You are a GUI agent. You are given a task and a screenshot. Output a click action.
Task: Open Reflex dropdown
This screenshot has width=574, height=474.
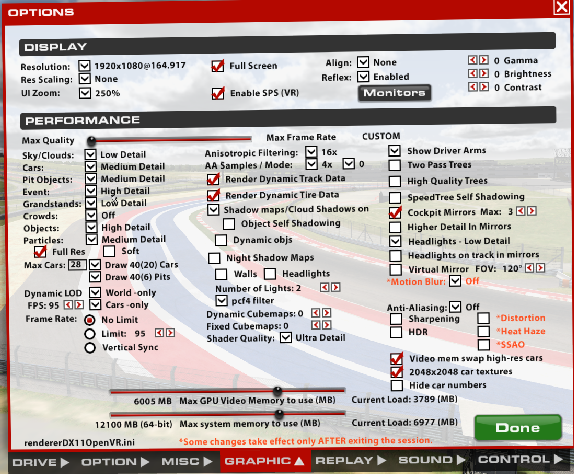[363, 76]
